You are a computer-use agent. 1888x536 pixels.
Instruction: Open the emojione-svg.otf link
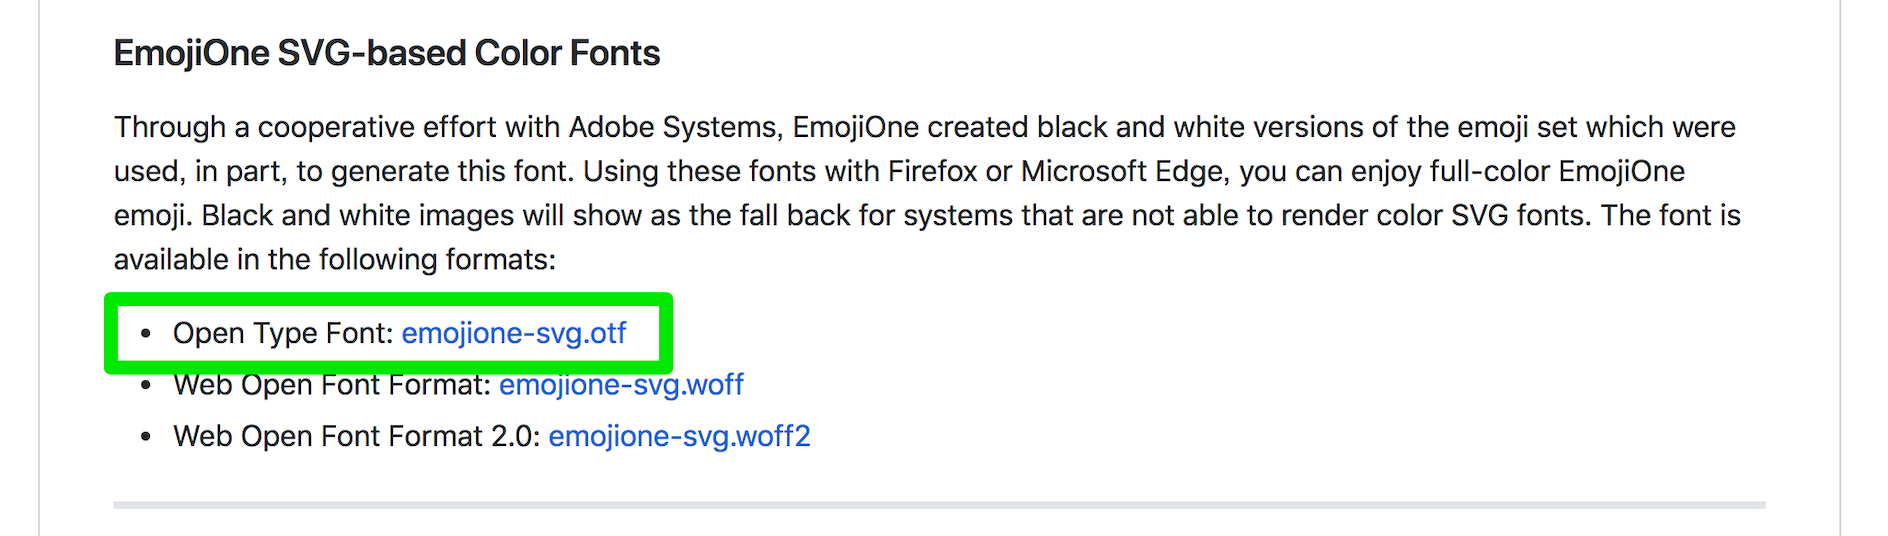(514, 333)
